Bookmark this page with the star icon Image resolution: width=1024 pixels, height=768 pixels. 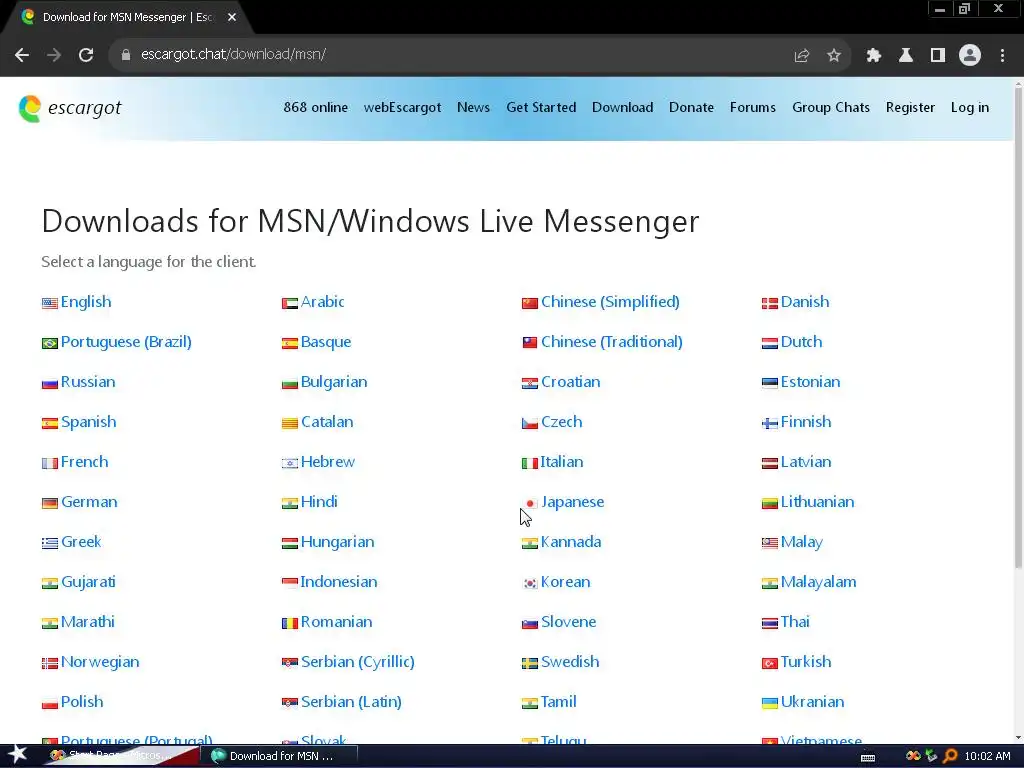834,56
